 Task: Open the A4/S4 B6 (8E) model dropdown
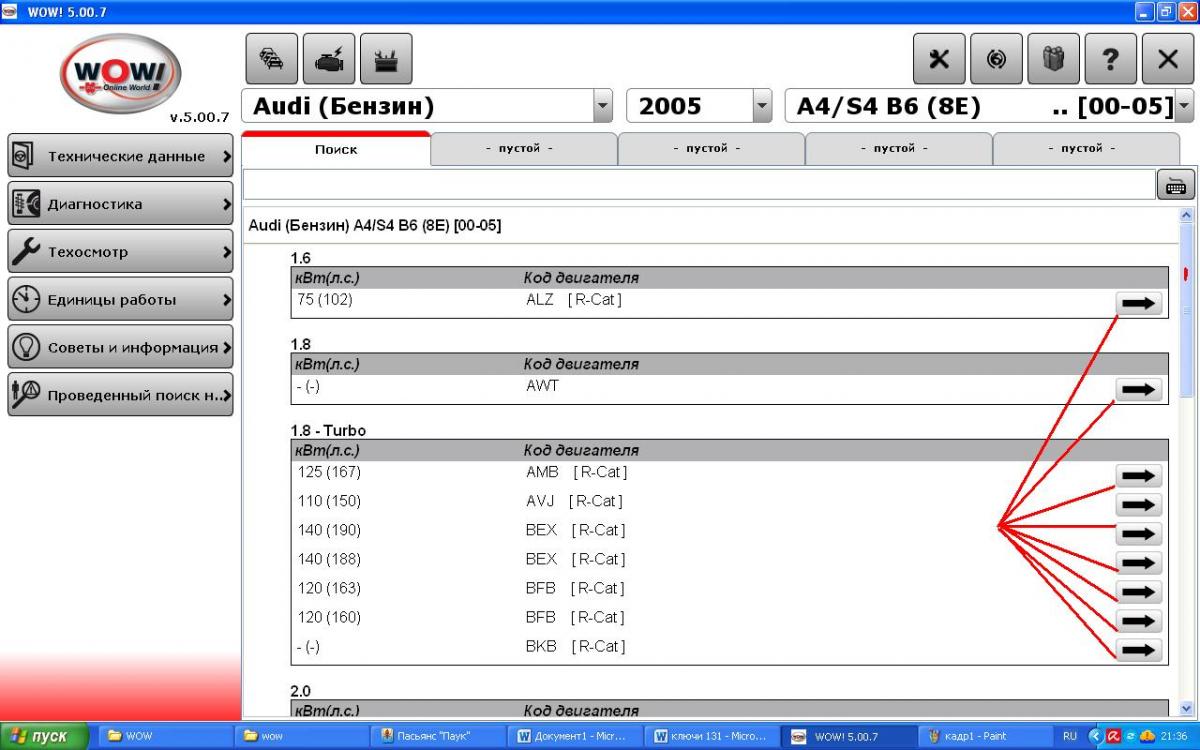click(x=1184, y=106)
